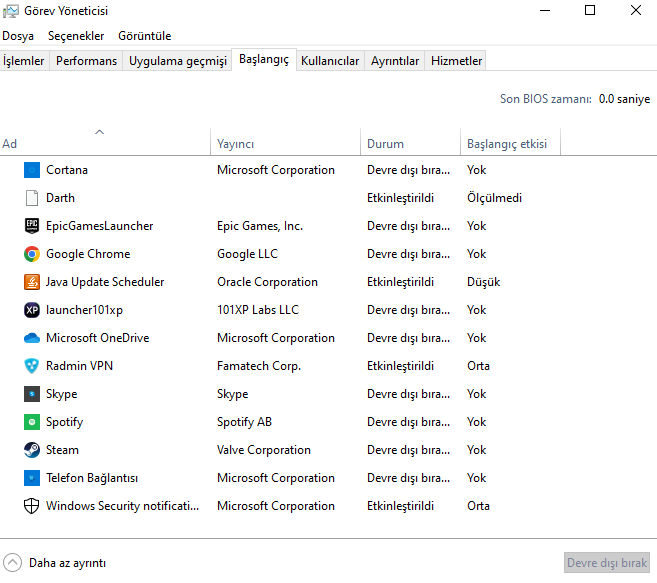Open the Seçenekler menu
This screenshot has width=657, height=583.
point(76,36)
